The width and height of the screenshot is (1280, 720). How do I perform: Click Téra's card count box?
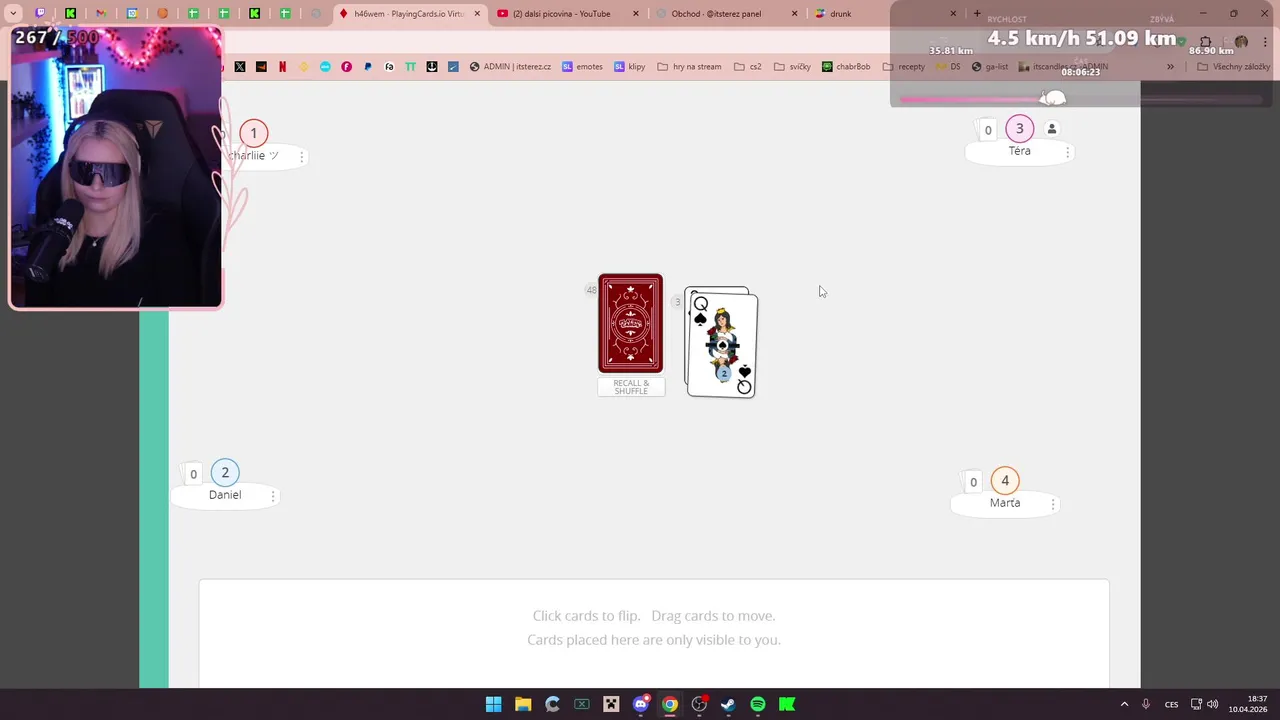pyautogui.click(x=988, y=130)
